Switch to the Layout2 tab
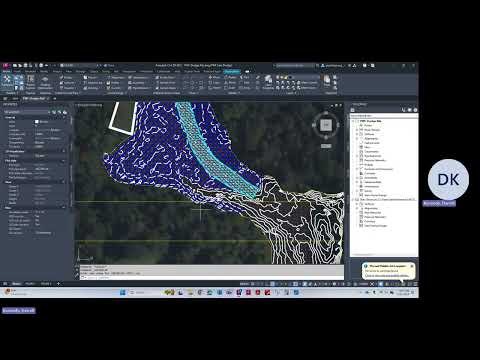480x360 pixels. pos(46,284)
